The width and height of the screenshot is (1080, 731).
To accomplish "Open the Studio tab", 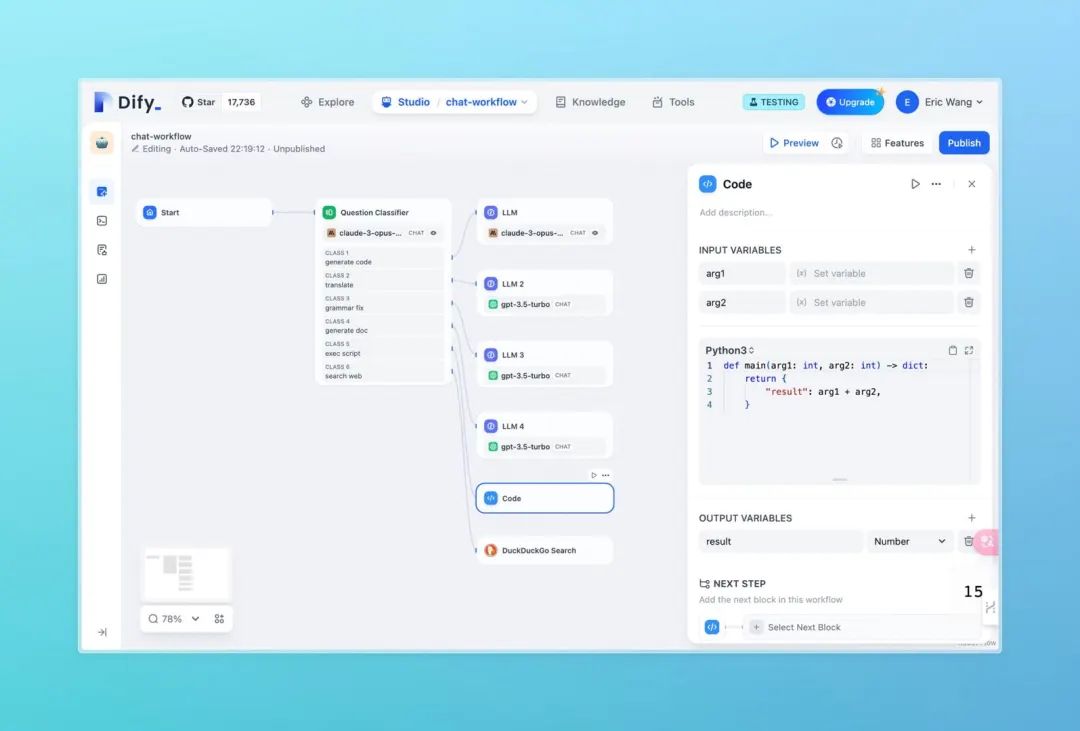I will 406,102.
